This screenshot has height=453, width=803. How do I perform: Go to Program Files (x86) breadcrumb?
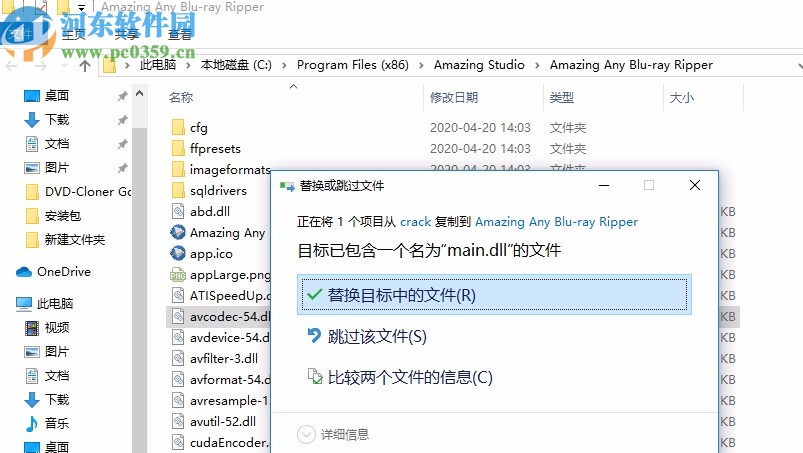pos(353,65)
